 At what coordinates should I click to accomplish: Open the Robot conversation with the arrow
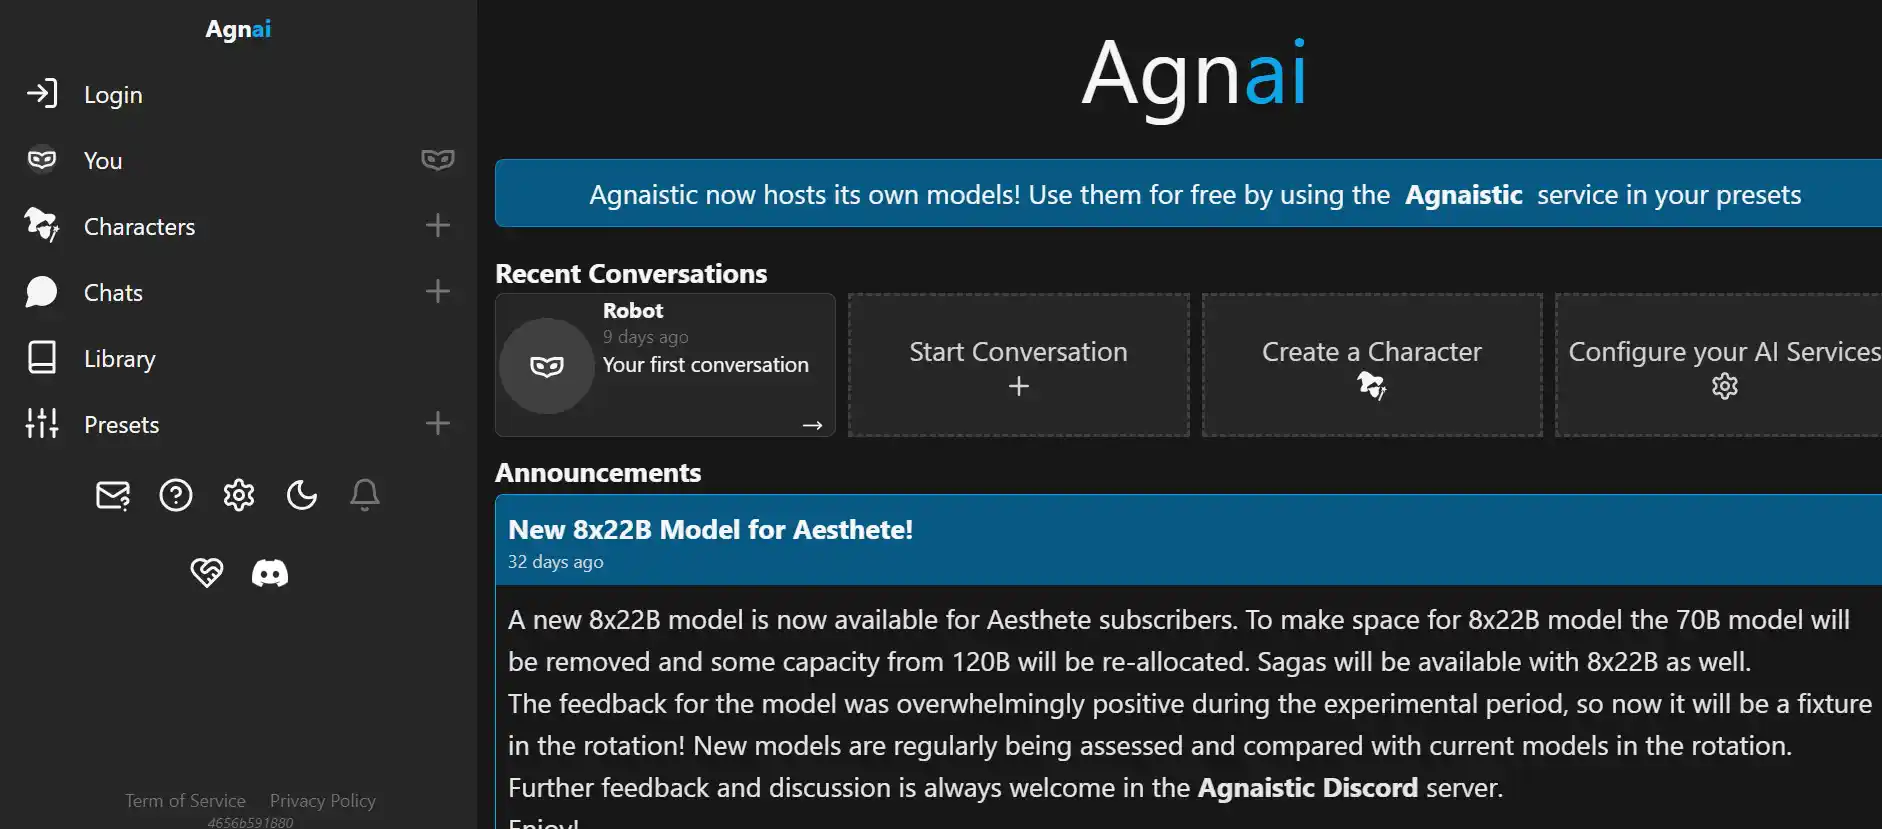point(813,426)
